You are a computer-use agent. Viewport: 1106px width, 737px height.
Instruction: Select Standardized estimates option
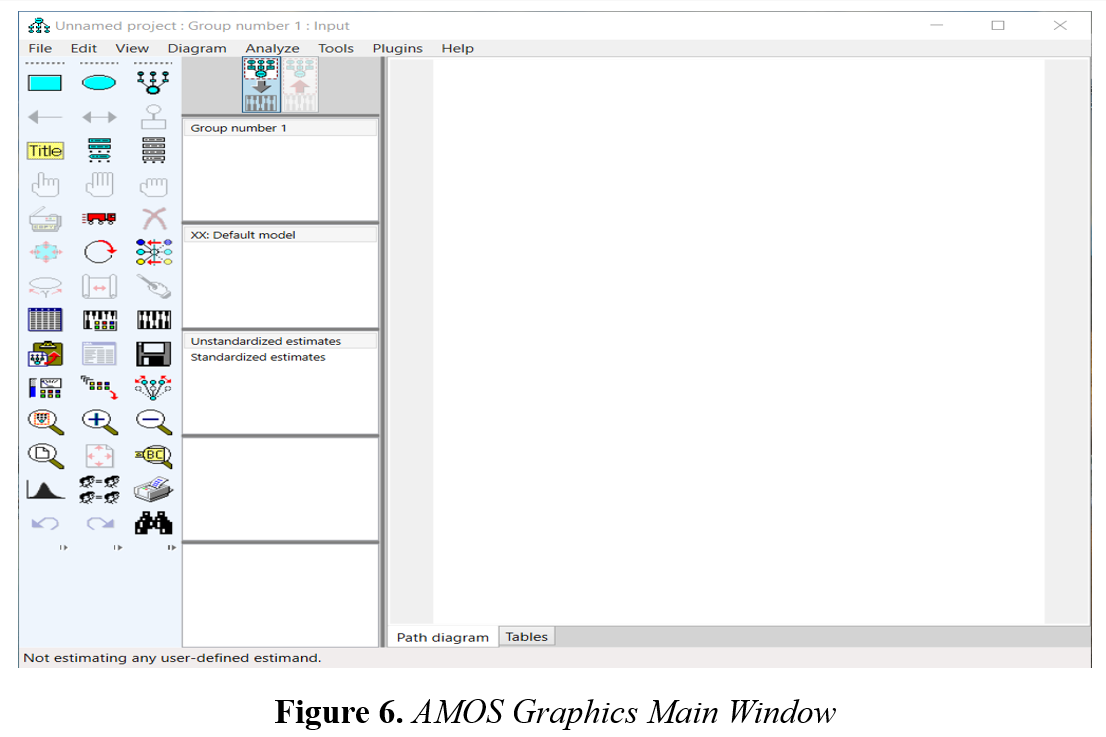[x=281, y=357]
